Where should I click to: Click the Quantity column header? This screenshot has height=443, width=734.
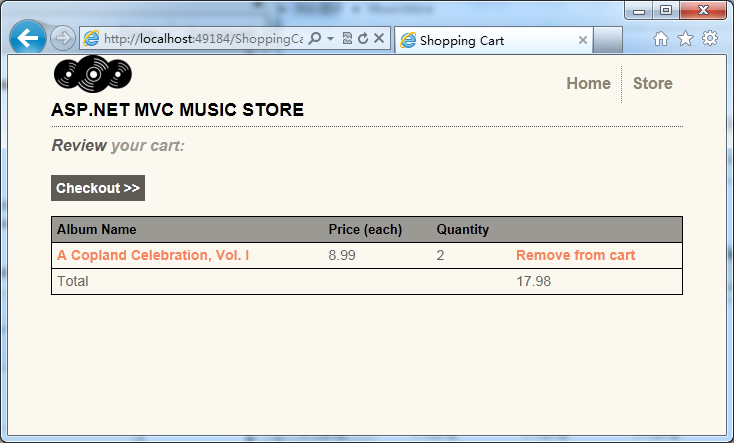[x=462, y=229]
